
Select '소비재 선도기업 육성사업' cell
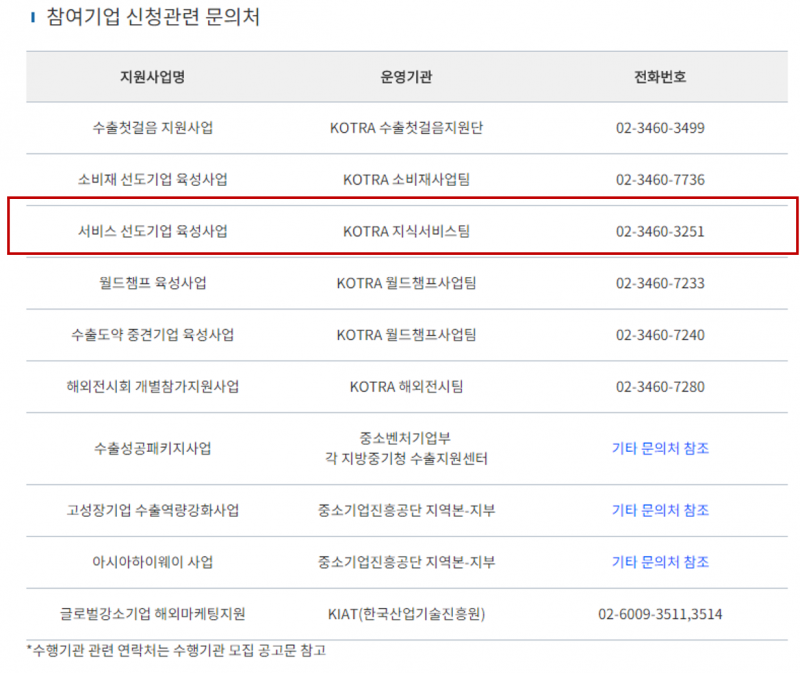(x=153, y=180)
